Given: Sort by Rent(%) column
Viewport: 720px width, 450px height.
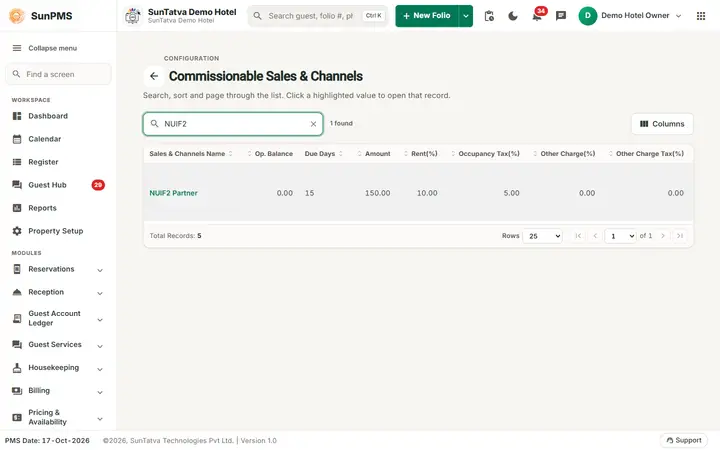Looking at the screenshot, I should (421, 154).
